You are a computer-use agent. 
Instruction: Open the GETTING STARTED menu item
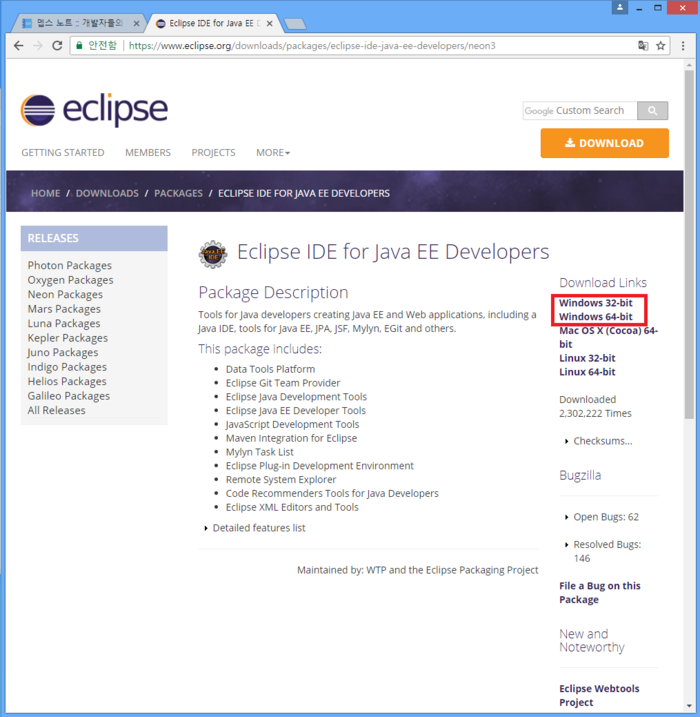pos(63,152)
